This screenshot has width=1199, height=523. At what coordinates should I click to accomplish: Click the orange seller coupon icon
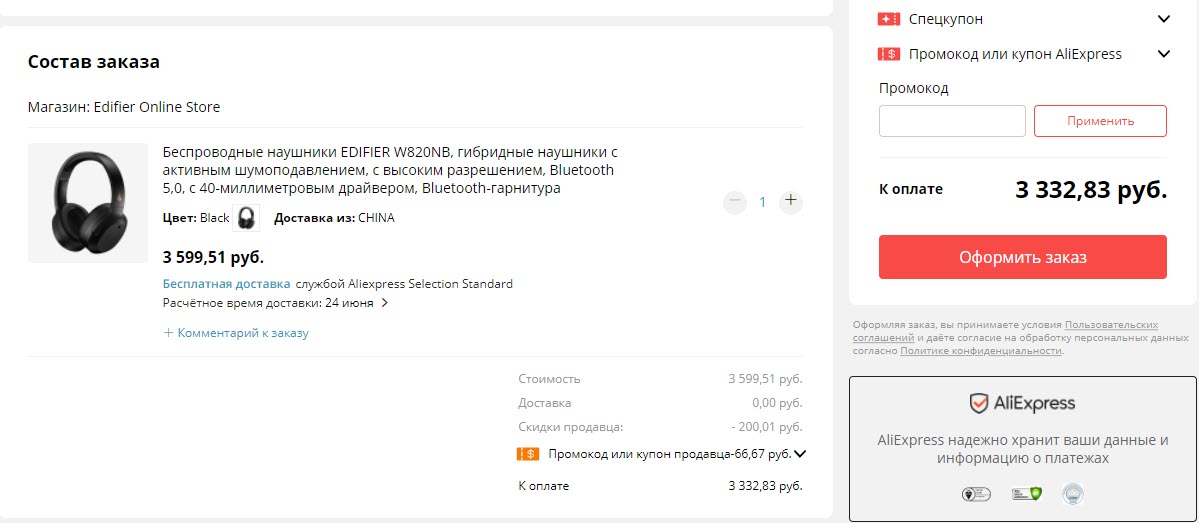coord(528,454)
